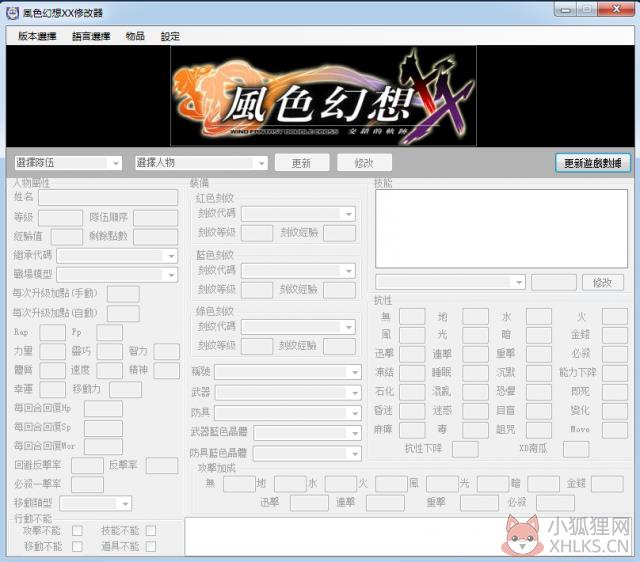Click the 智力 input field
This screenshot has height=562, width=640.
167,351
